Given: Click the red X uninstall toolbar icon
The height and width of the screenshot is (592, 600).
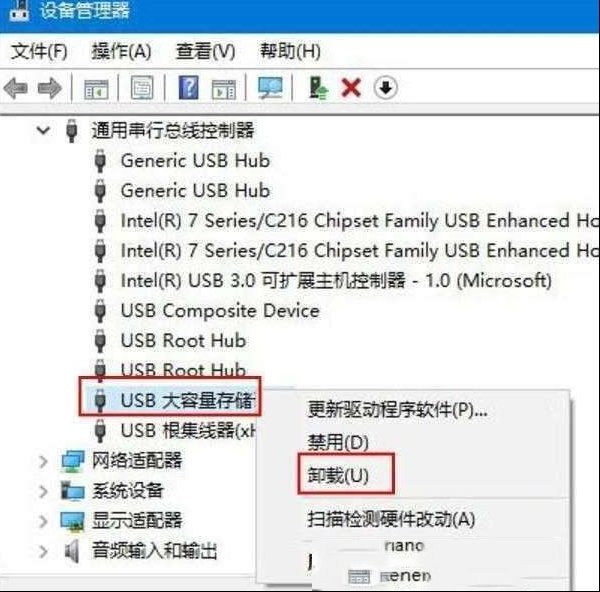Looking at the screenshot, I should point(351,88).
